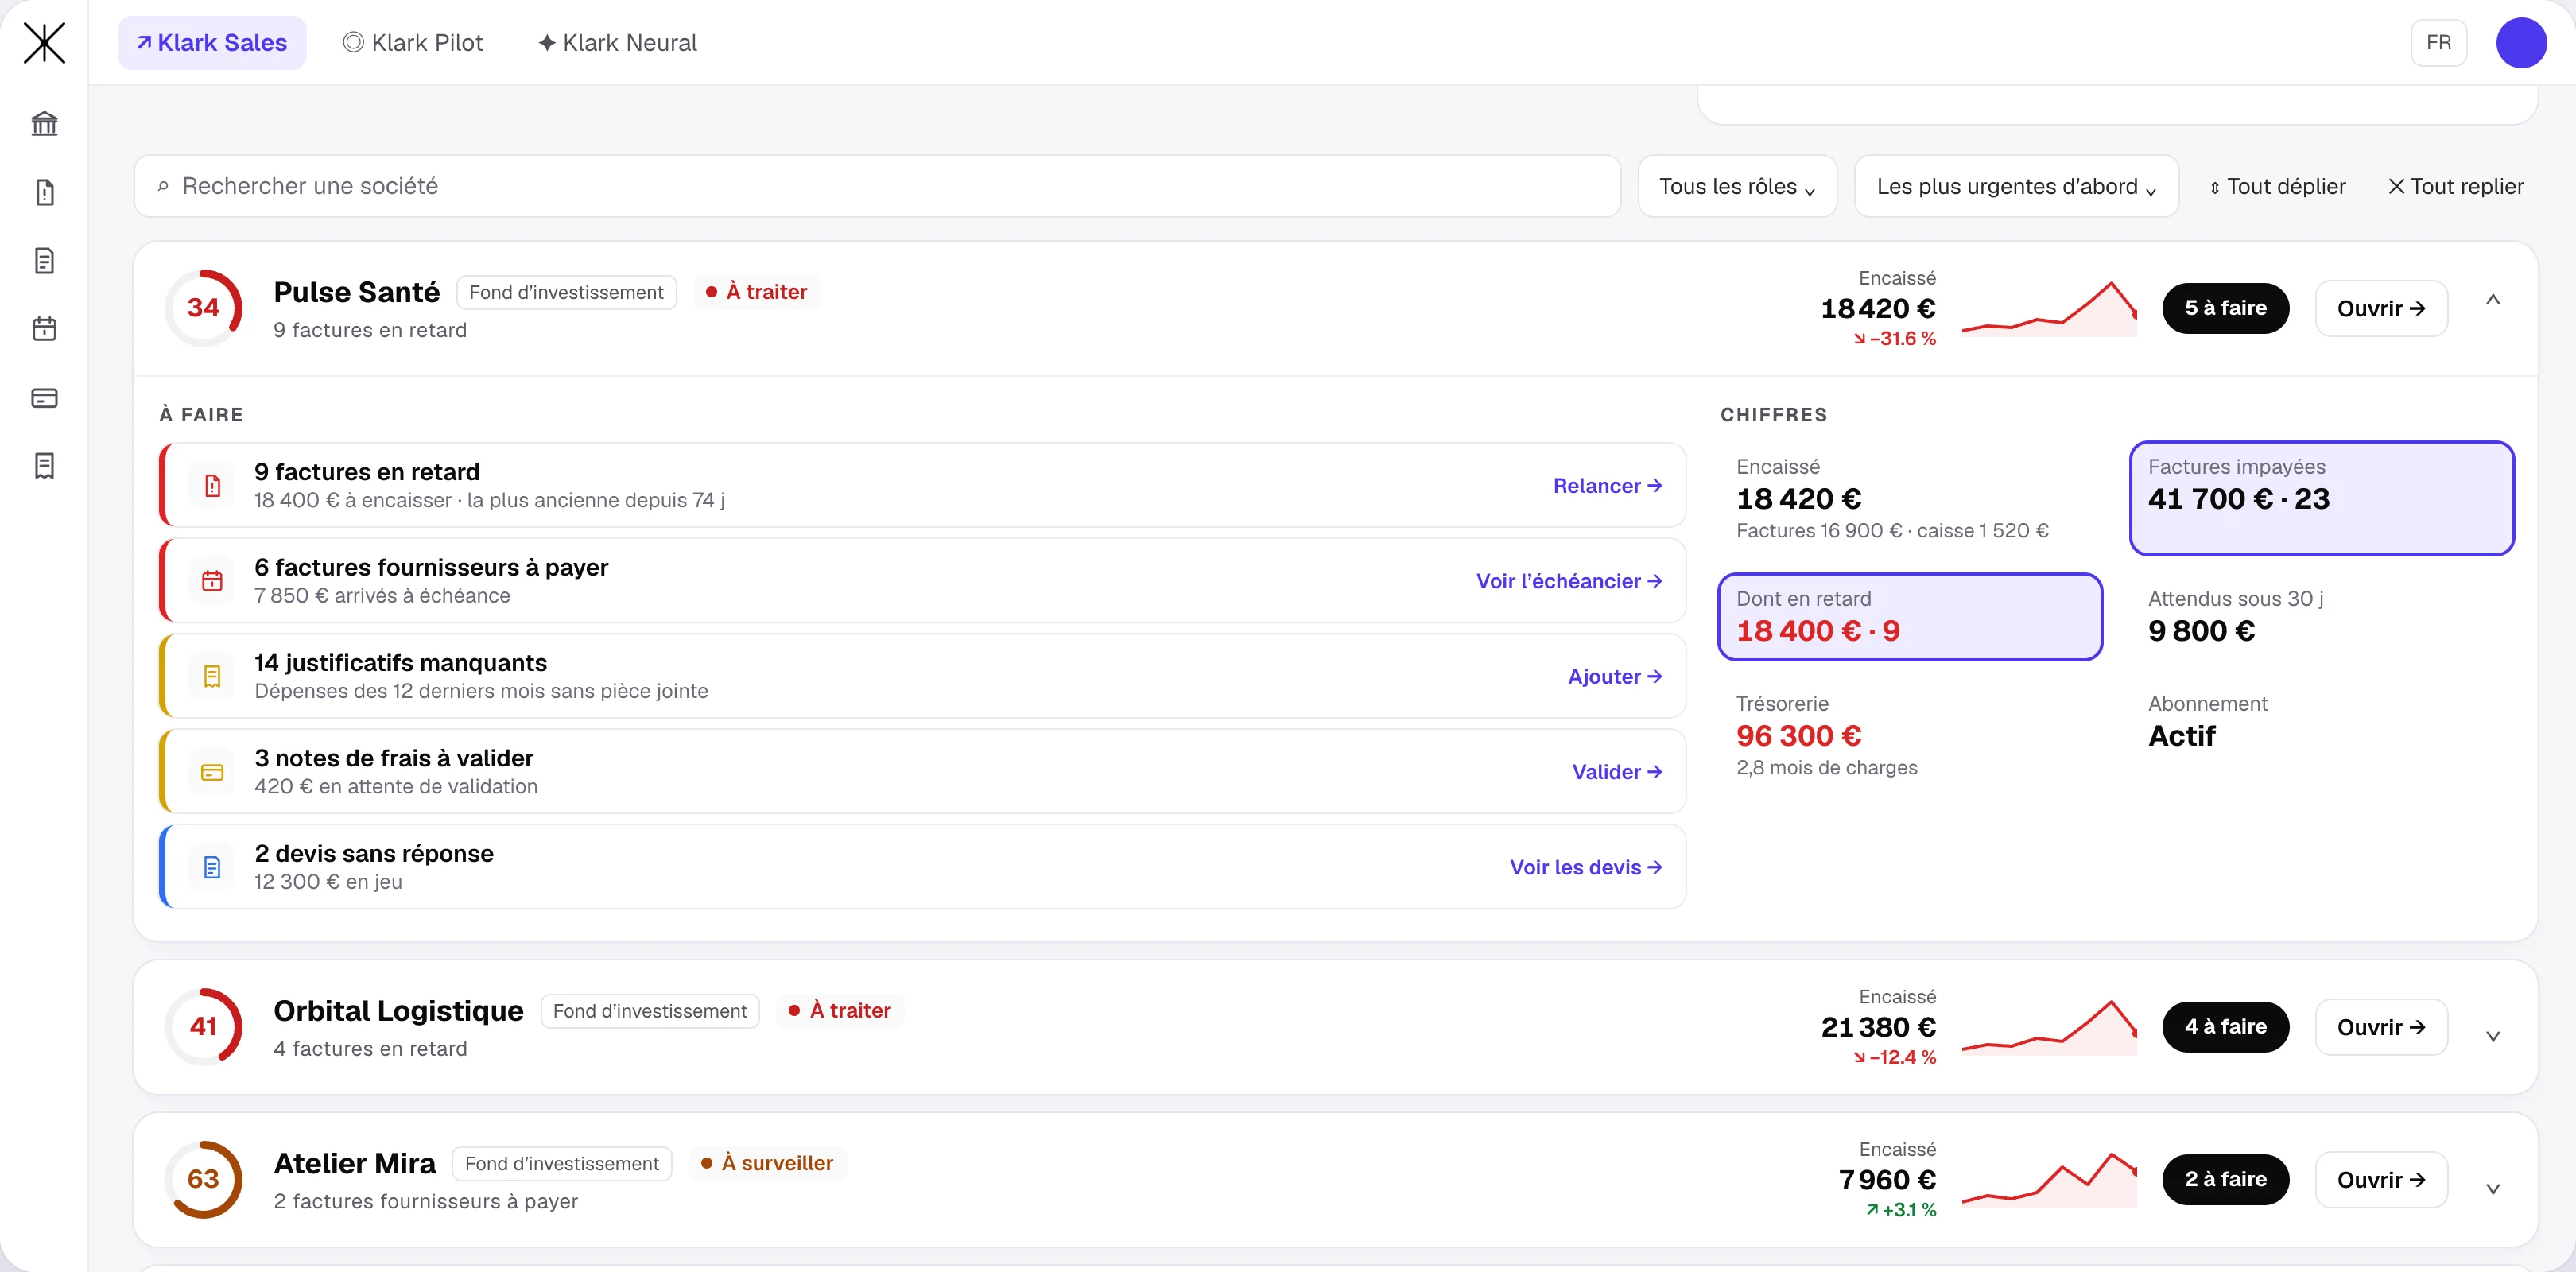
Task: Switch to the Klark Sales tab
Action: click(x=212, y=43)
